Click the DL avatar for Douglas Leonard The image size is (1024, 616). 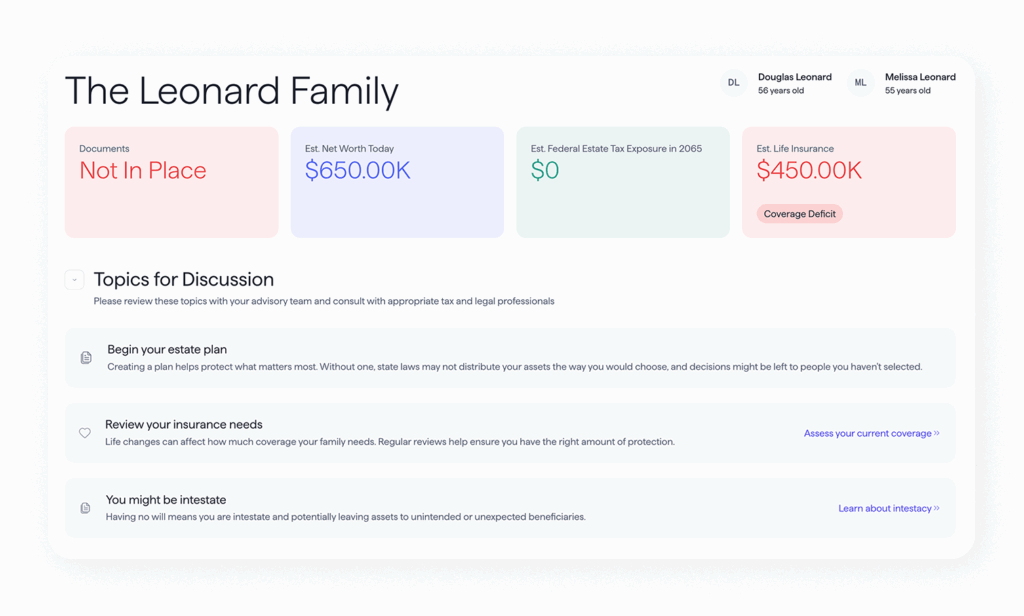[733, 83]
